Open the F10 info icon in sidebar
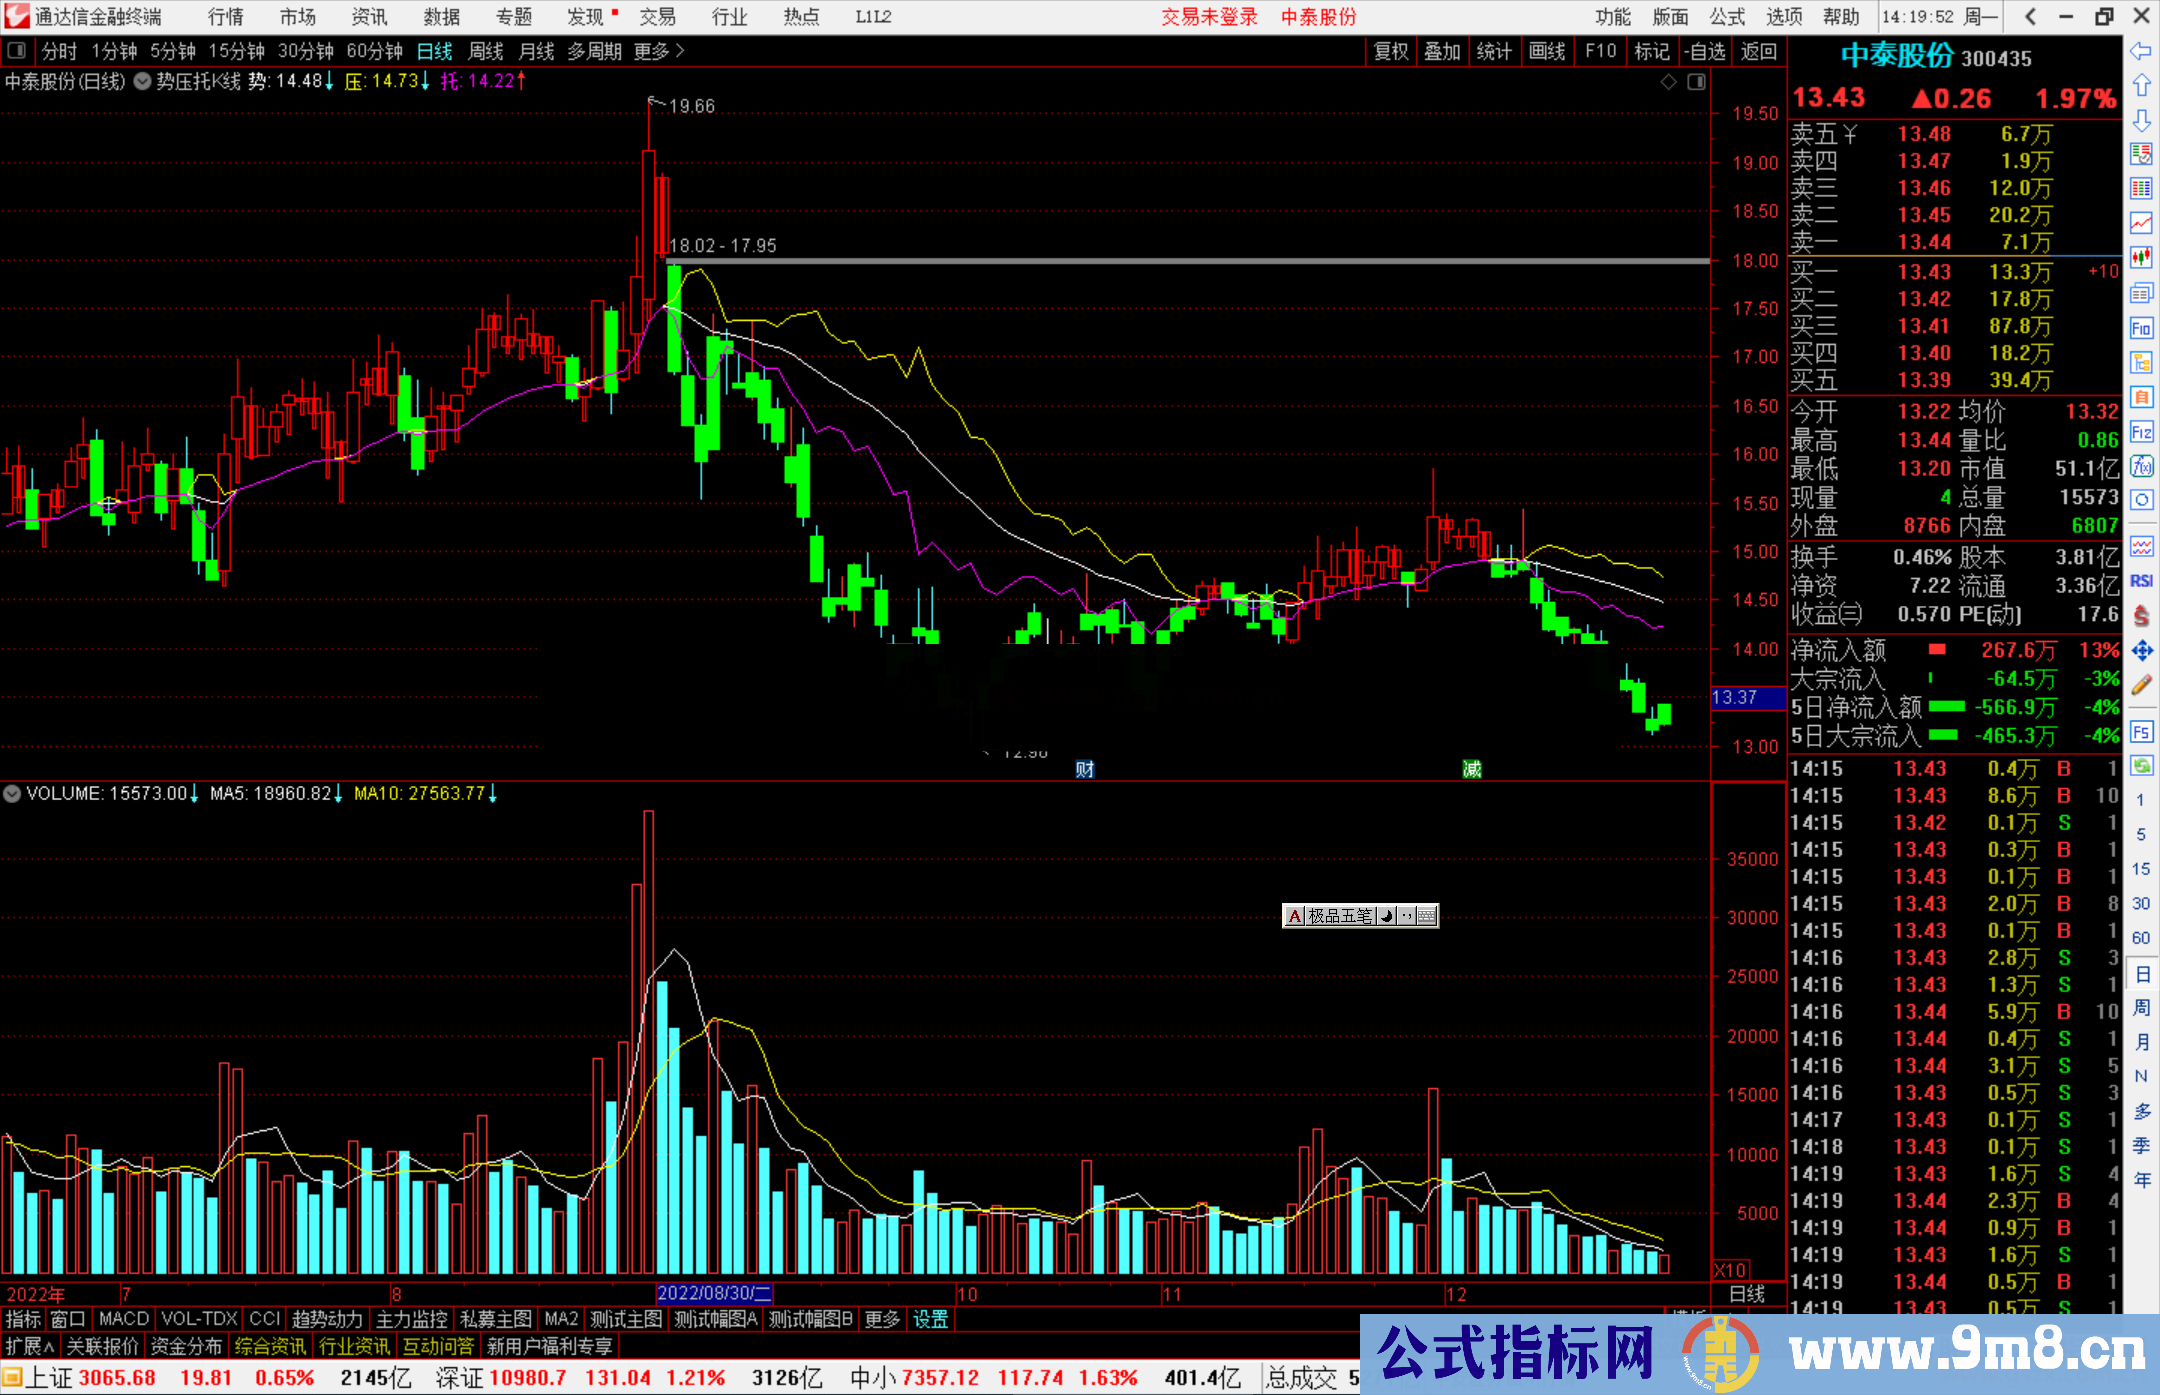The image size is (2160, 1395). (2141, 328)
